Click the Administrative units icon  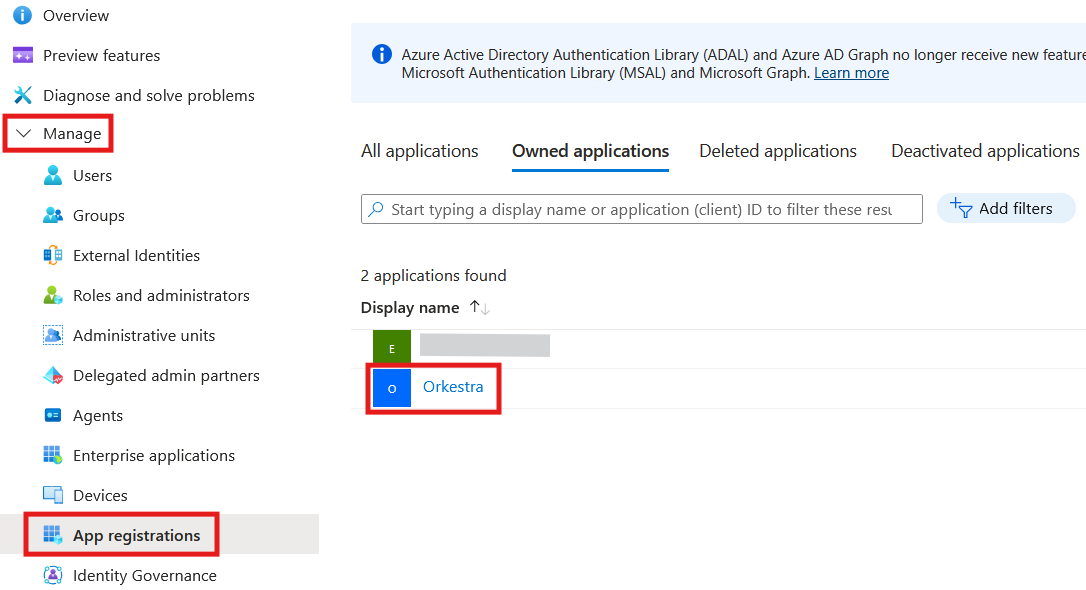click(53, 335)
